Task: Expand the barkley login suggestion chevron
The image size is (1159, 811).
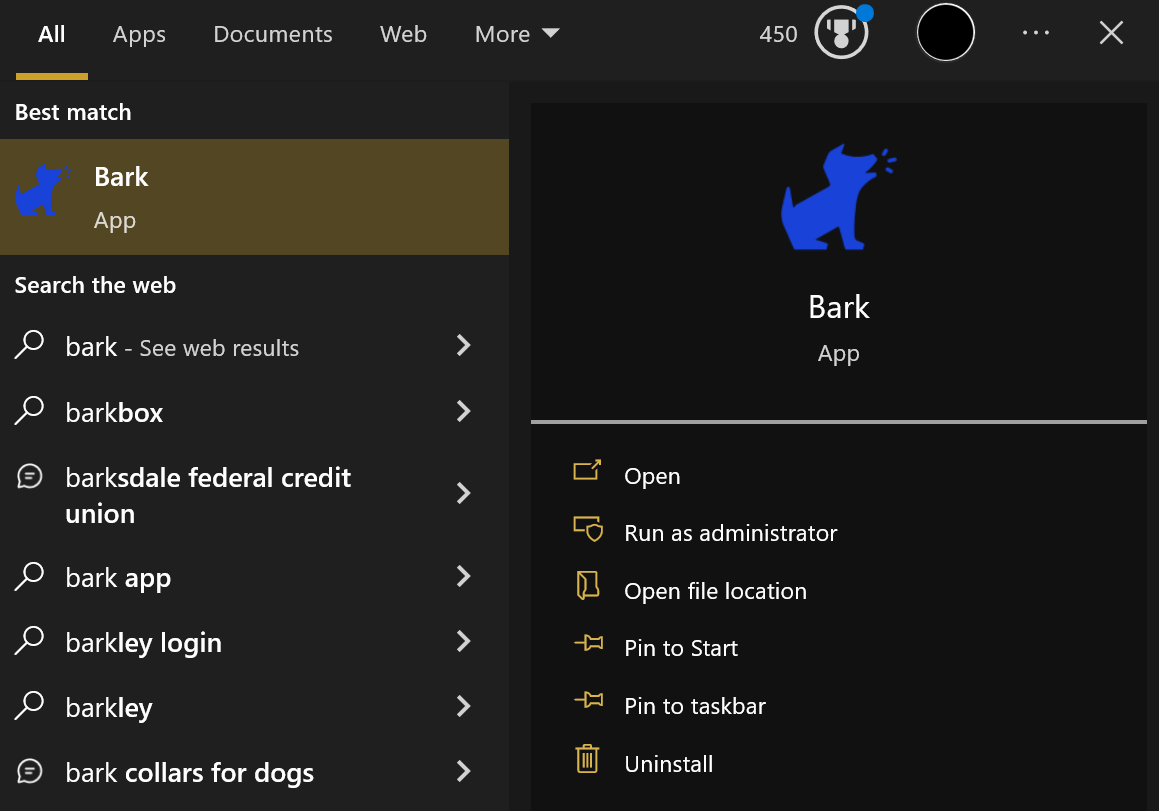Action: [463, 641]
